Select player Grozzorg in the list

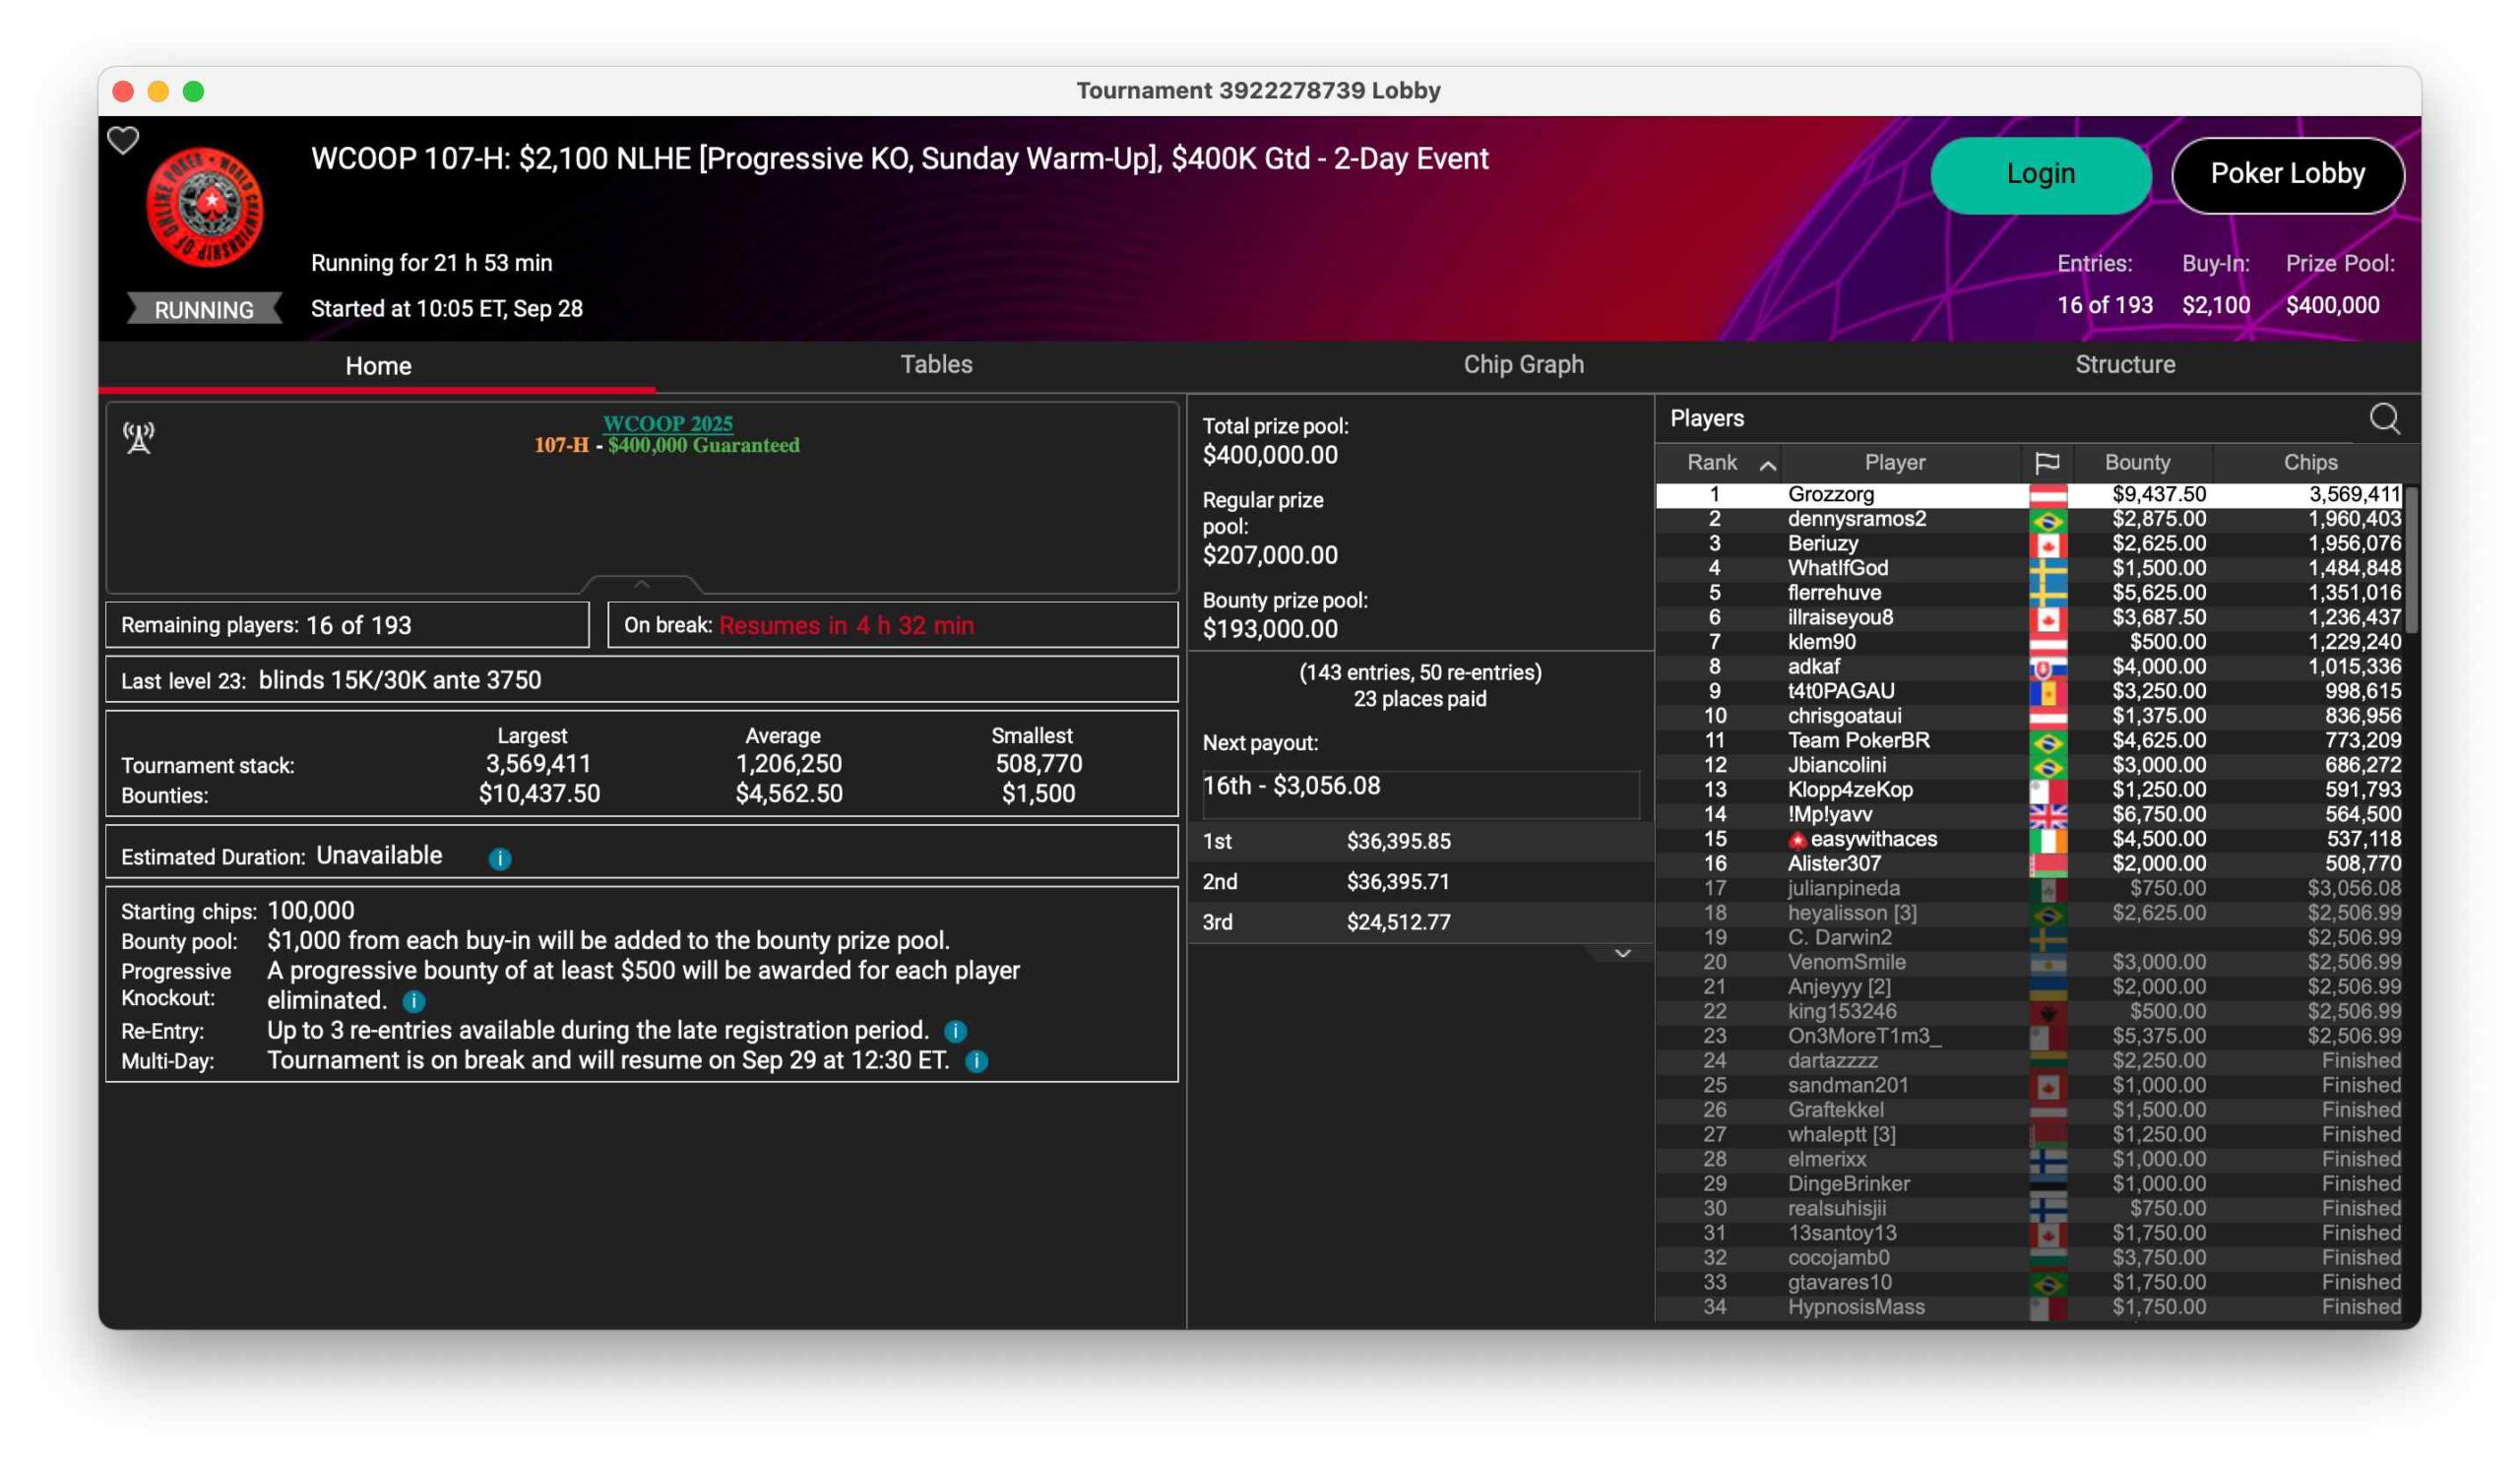(1830, 494)
